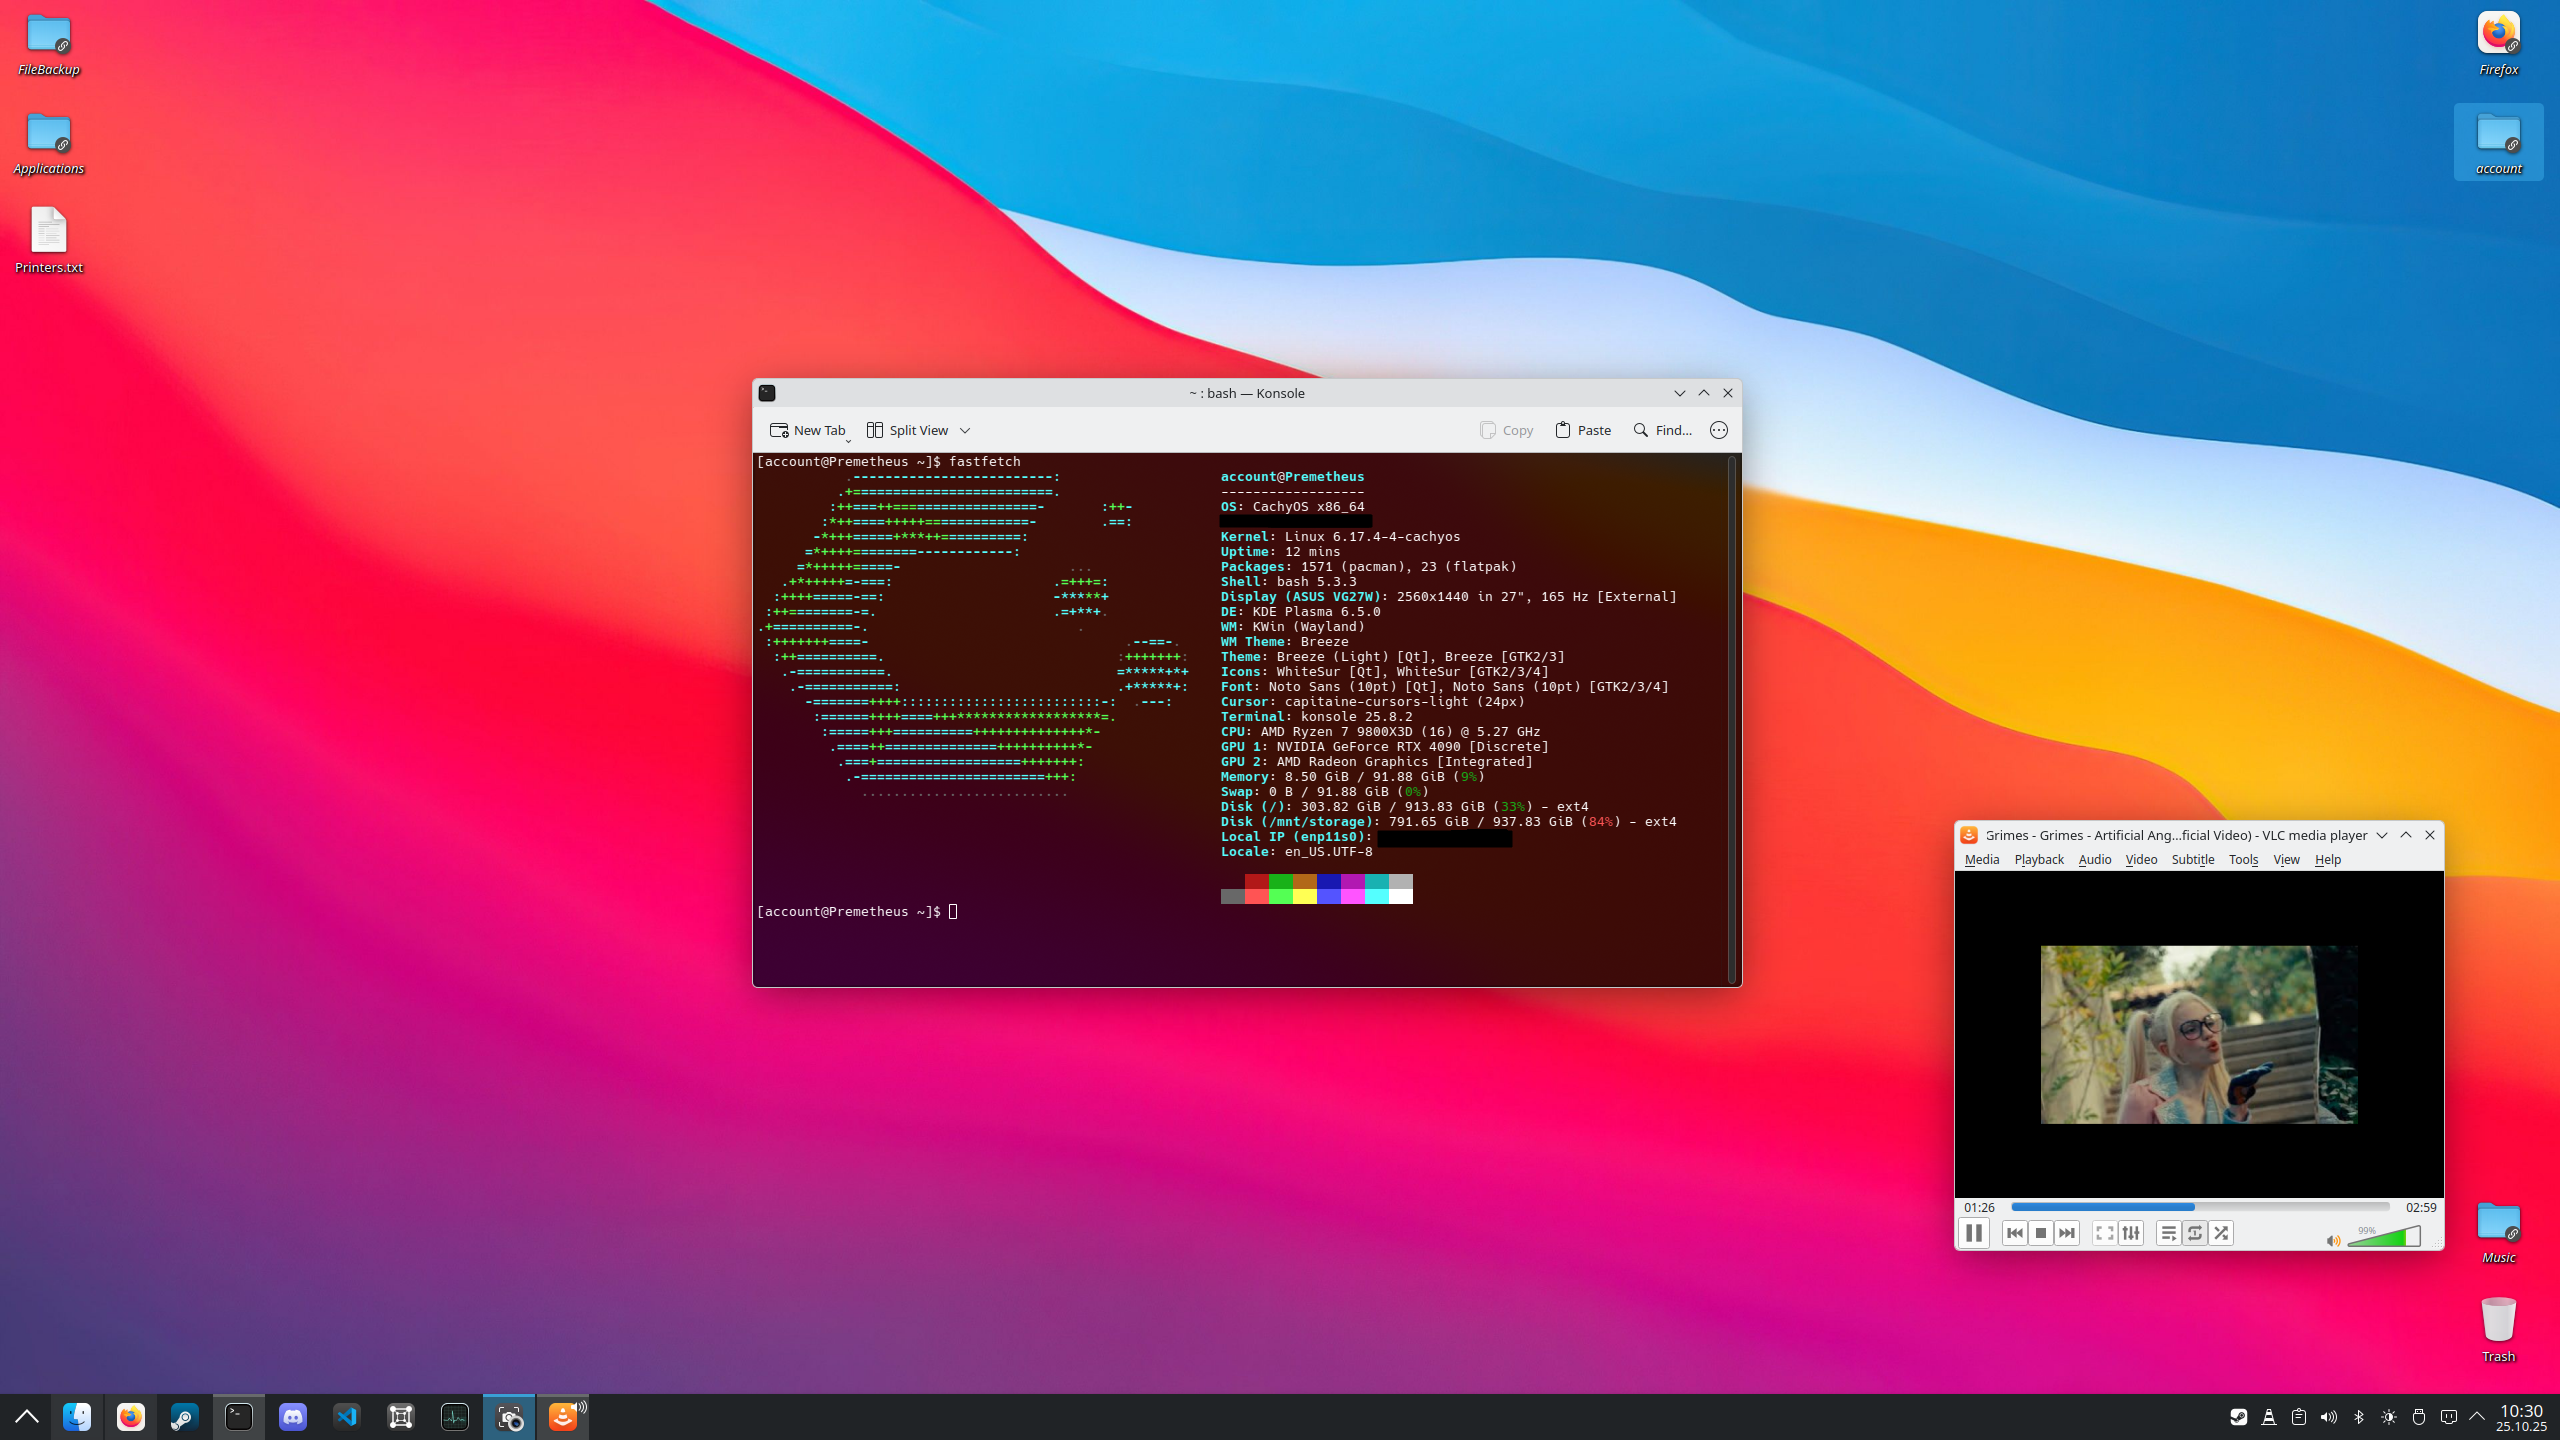Skip to next media in VLC
This screenshot has height=1440, width=2560.
(2067, 1233)
